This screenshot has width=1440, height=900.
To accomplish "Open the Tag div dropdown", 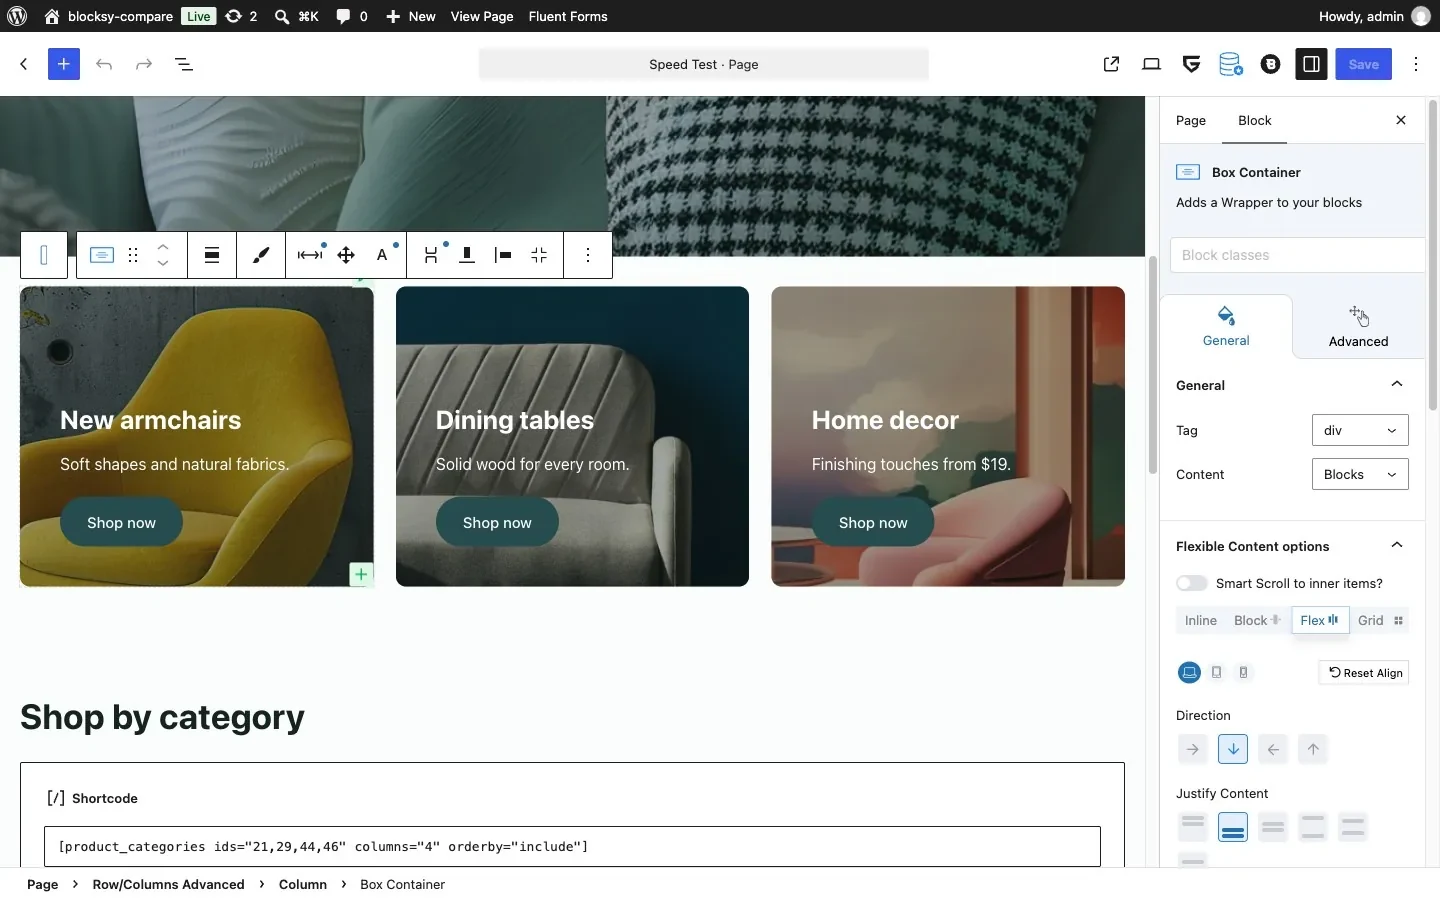I will coord(1361,431).
